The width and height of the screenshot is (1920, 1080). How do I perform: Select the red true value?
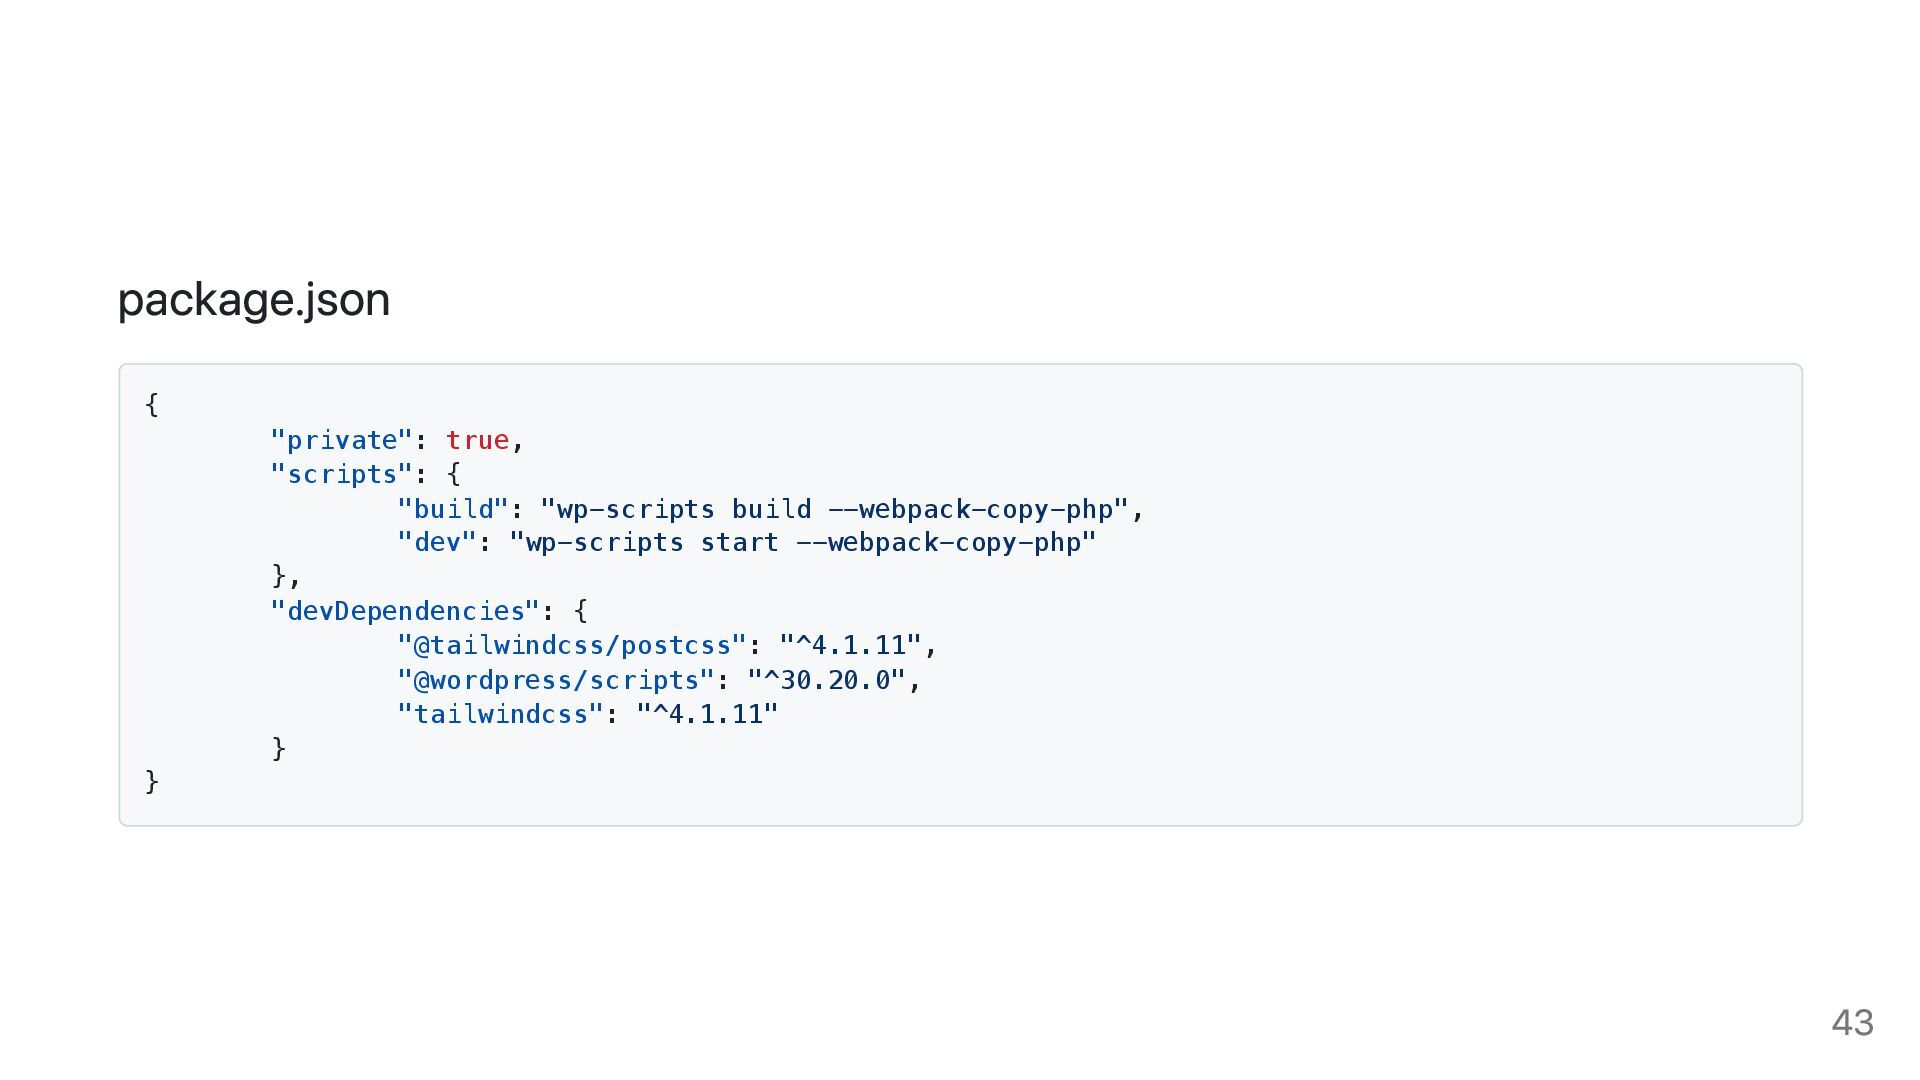tap(477, 440)
